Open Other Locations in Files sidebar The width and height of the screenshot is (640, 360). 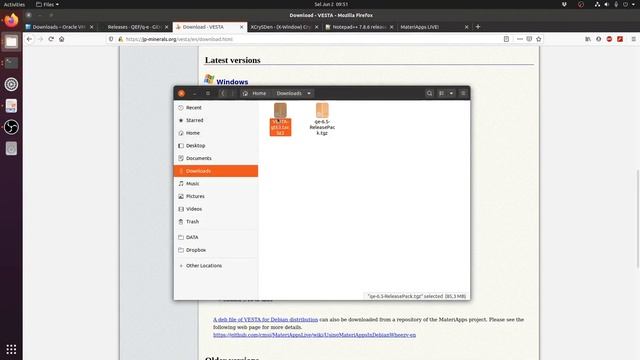216,265
